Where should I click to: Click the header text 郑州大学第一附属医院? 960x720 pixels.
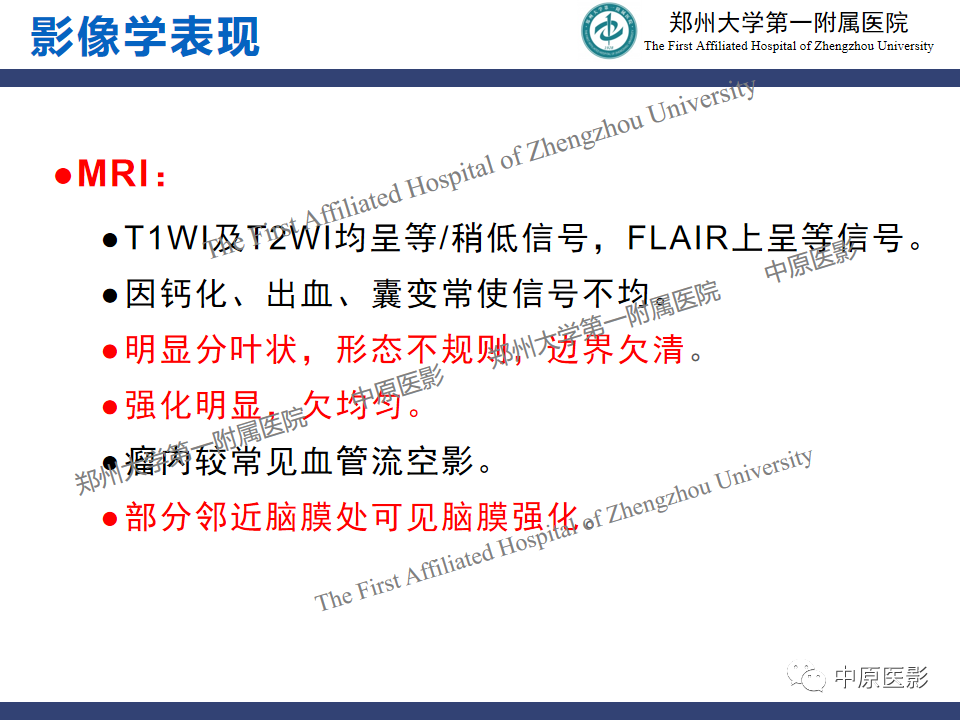click(789, 23)
